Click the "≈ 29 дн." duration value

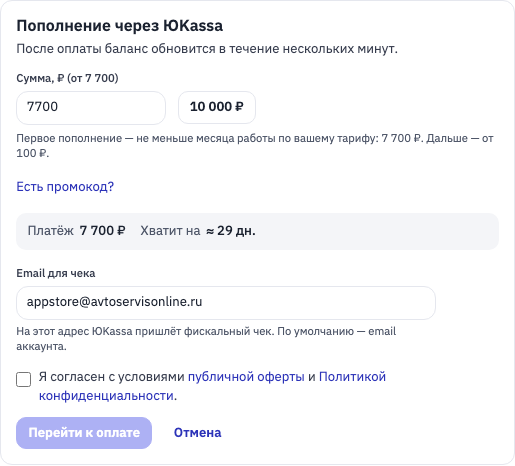(x=231, y=231)
